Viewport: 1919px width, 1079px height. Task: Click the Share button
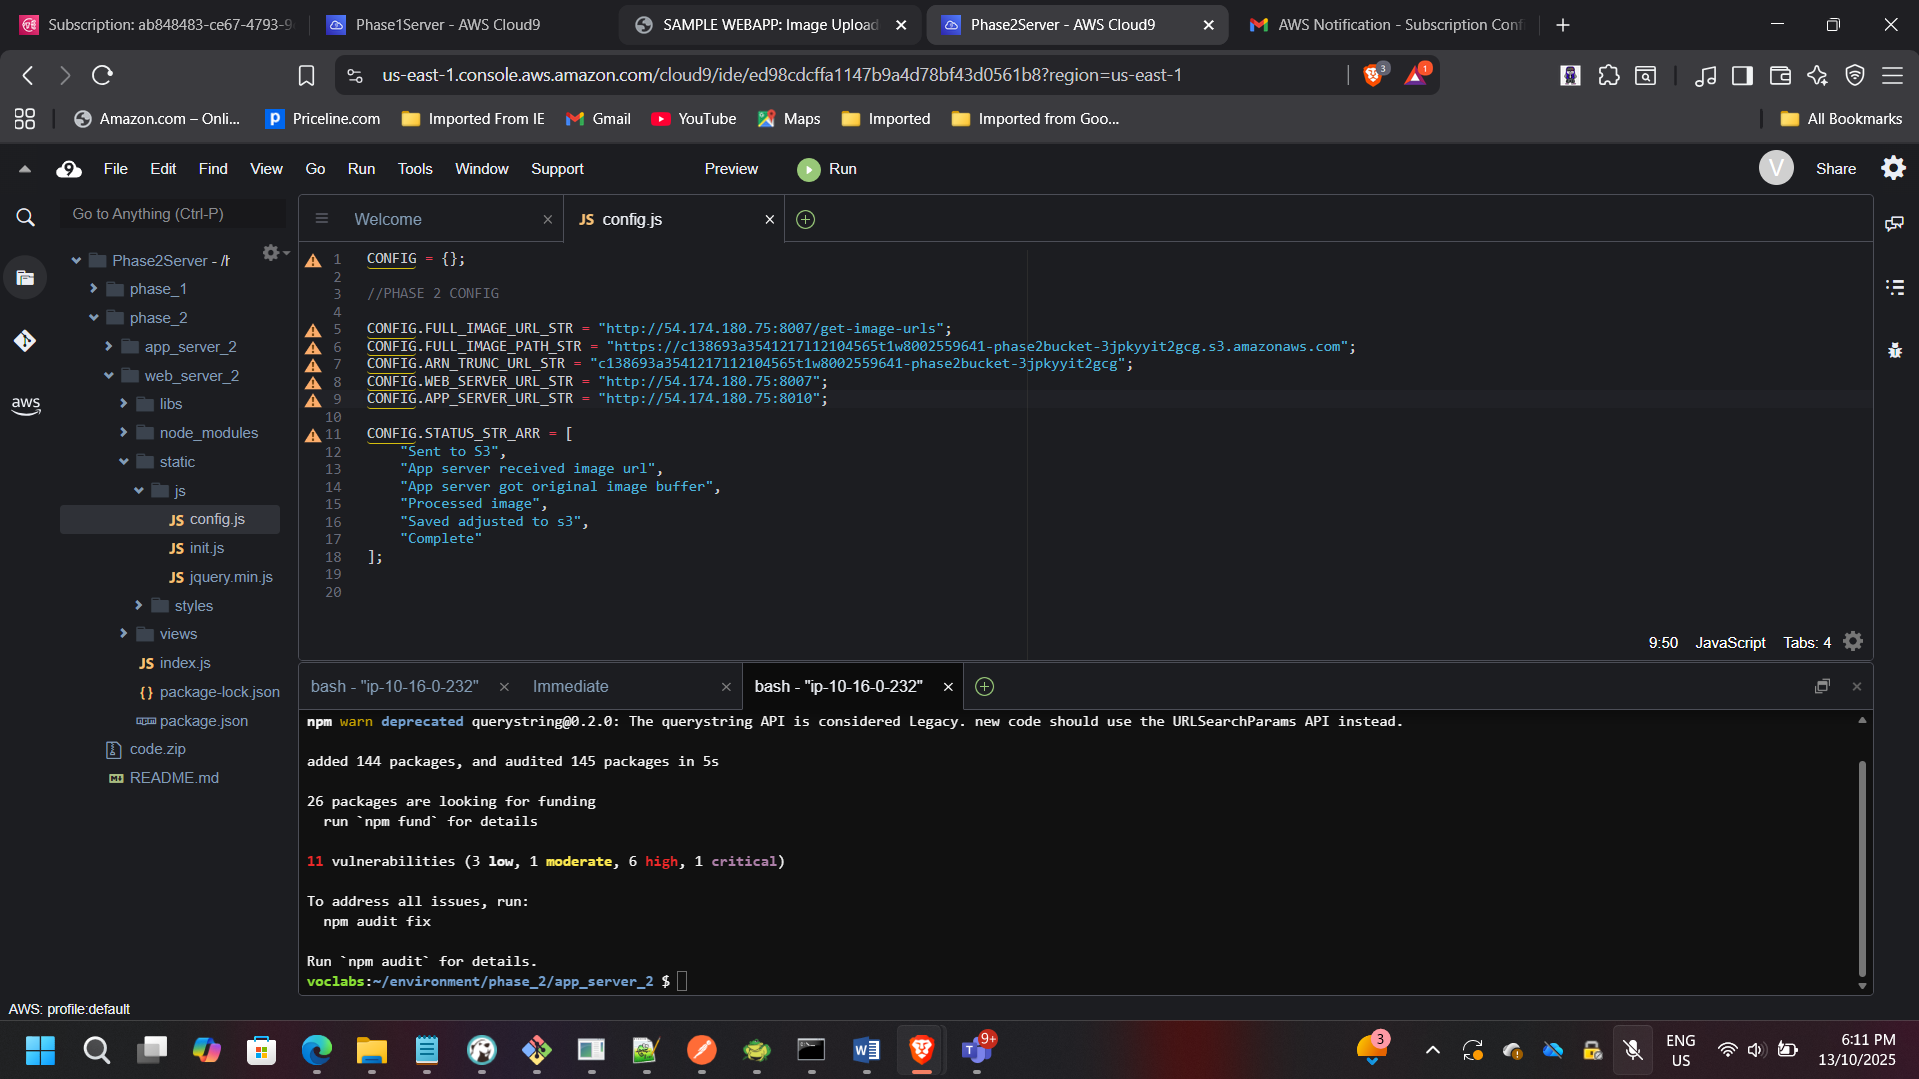1836,169
